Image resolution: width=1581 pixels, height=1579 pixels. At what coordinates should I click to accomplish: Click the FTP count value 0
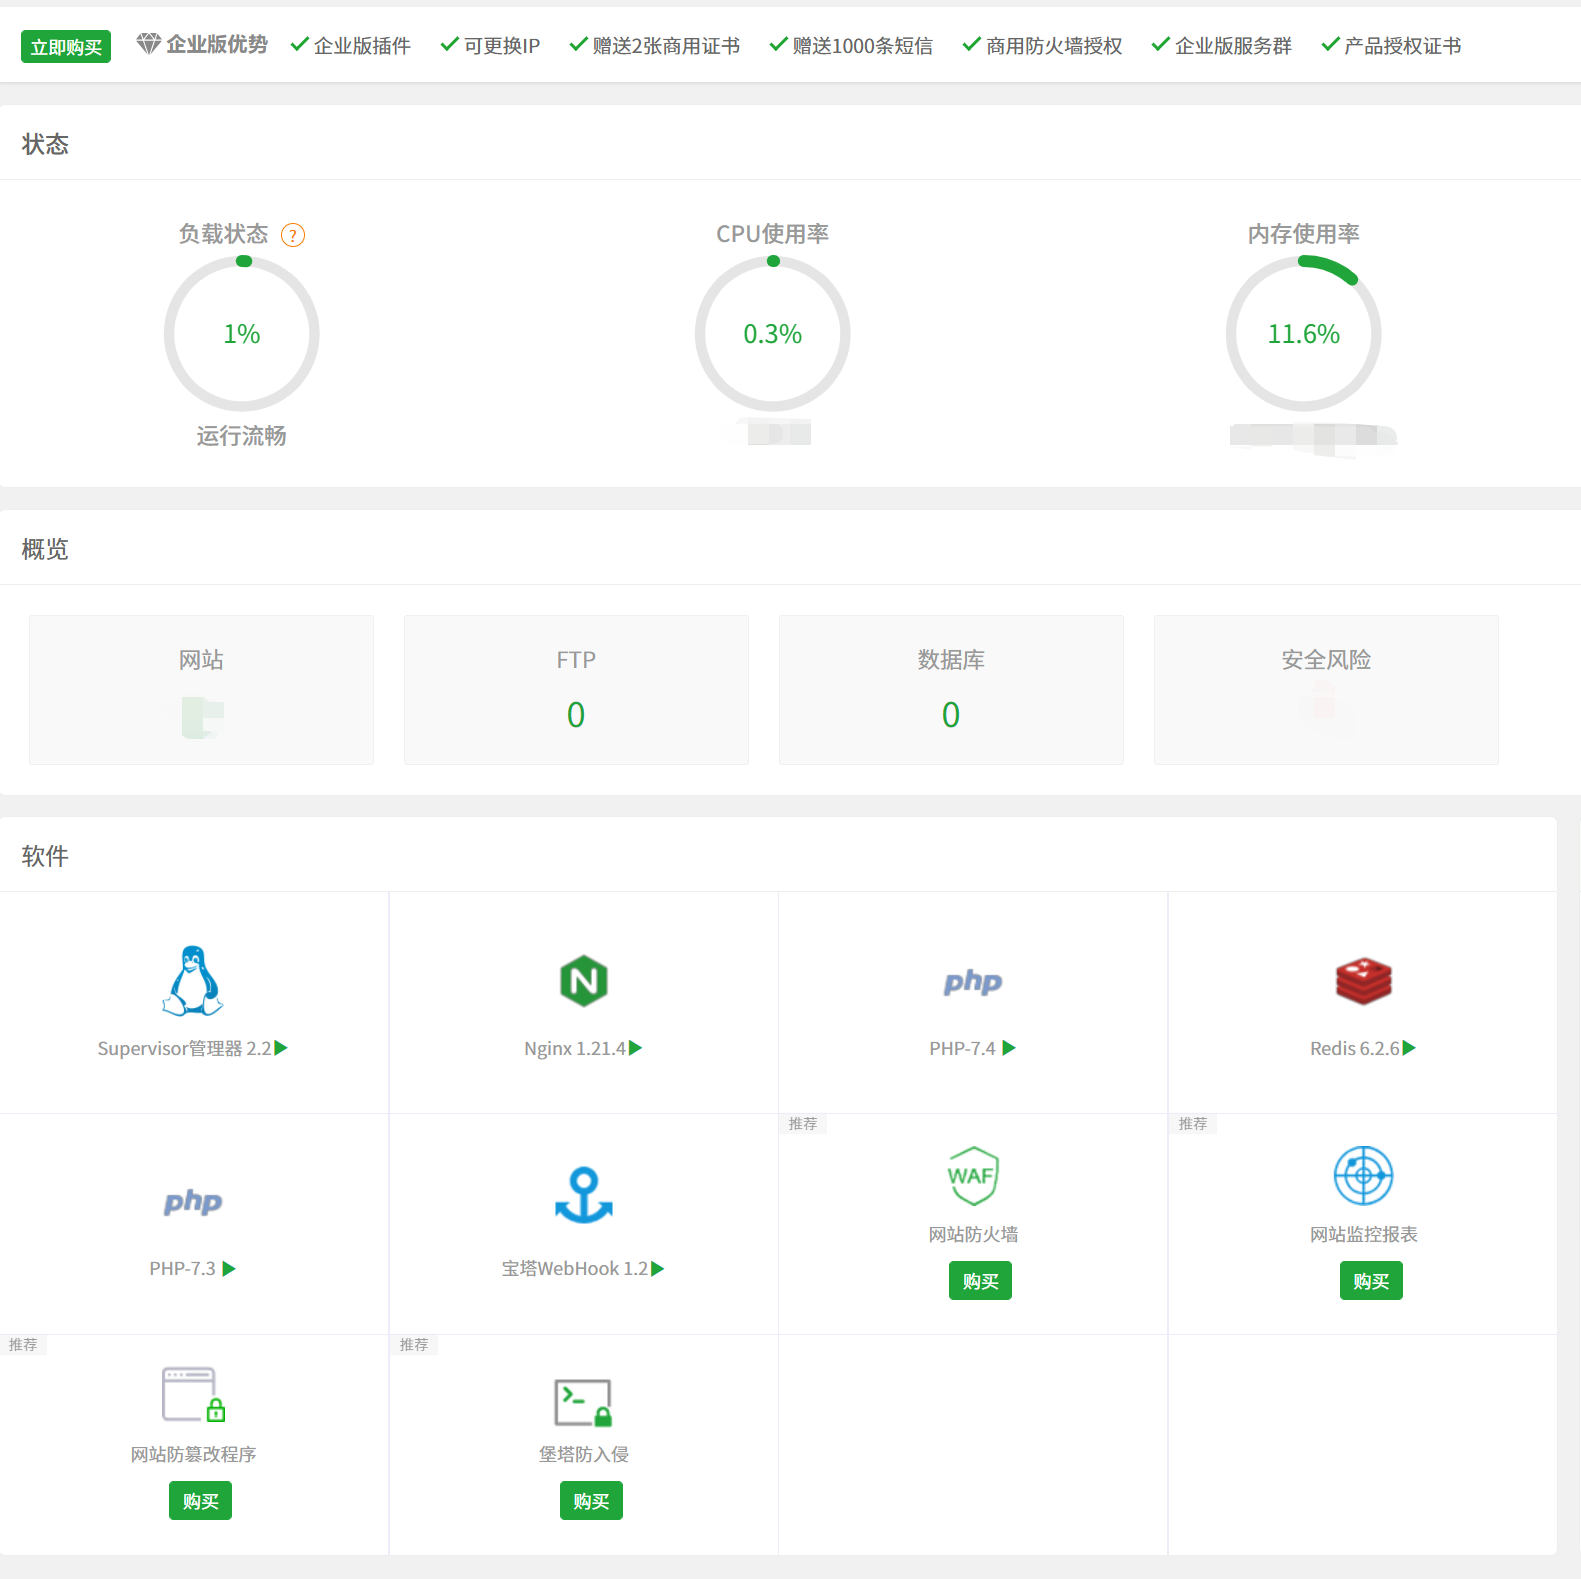576,715
